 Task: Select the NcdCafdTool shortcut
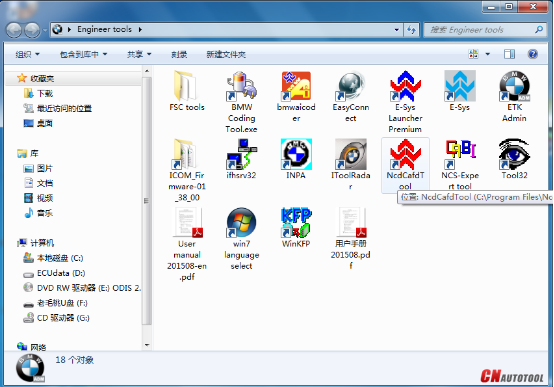405,165
